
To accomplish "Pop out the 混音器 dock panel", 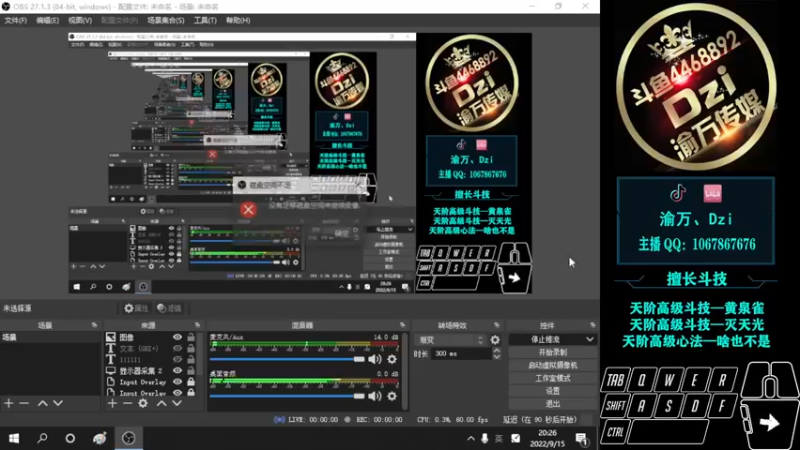I will click(403, 325).
